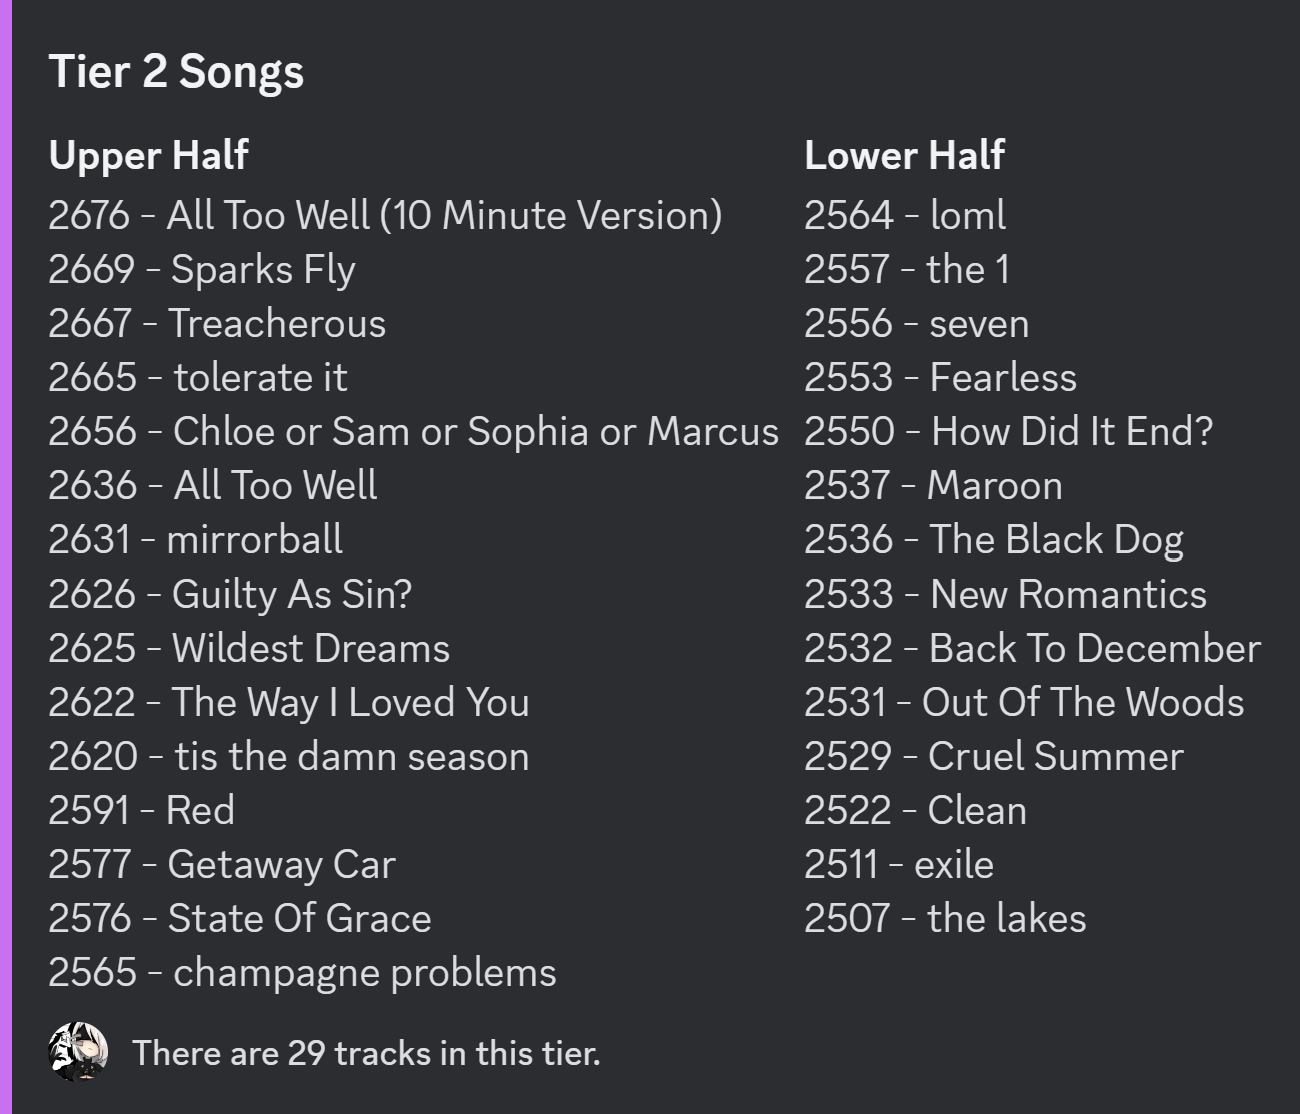Click the footer avatar icon

[x=78, y=1052]
